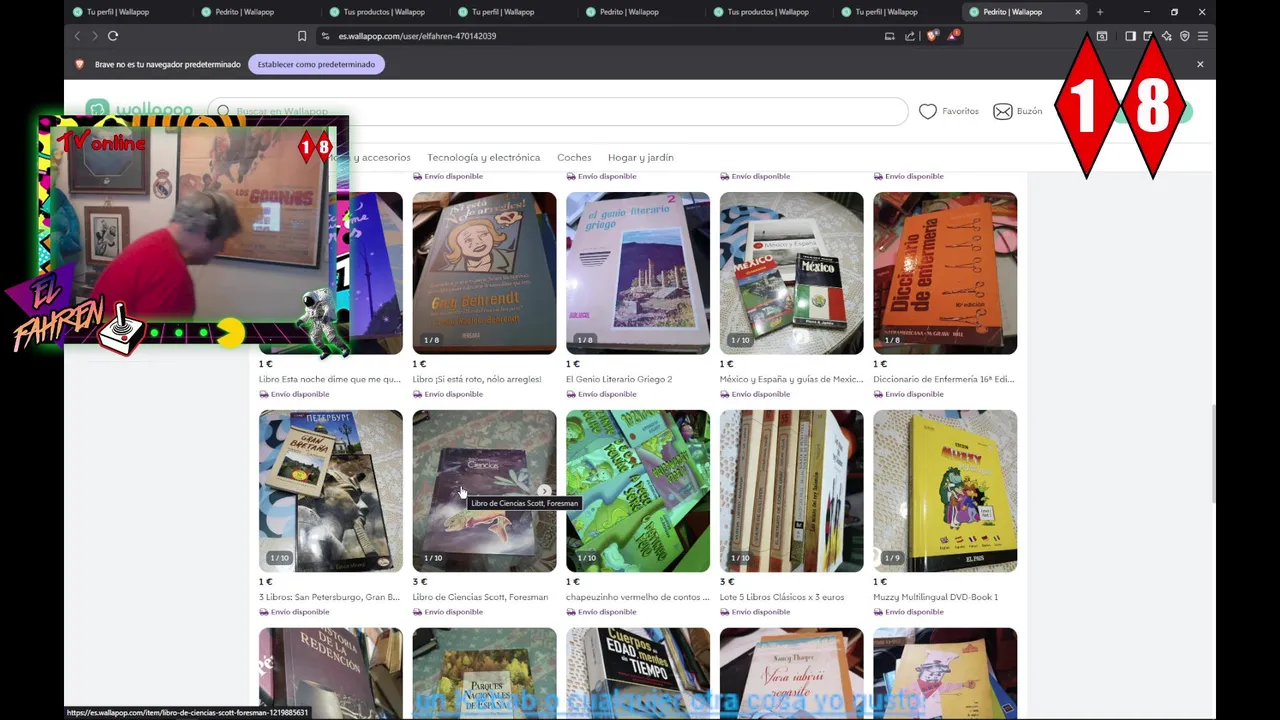This screenshot has height=720, width=1280.
Task: Click title Libro Esta noche dime que me qu...
Action: pos(329,379)
